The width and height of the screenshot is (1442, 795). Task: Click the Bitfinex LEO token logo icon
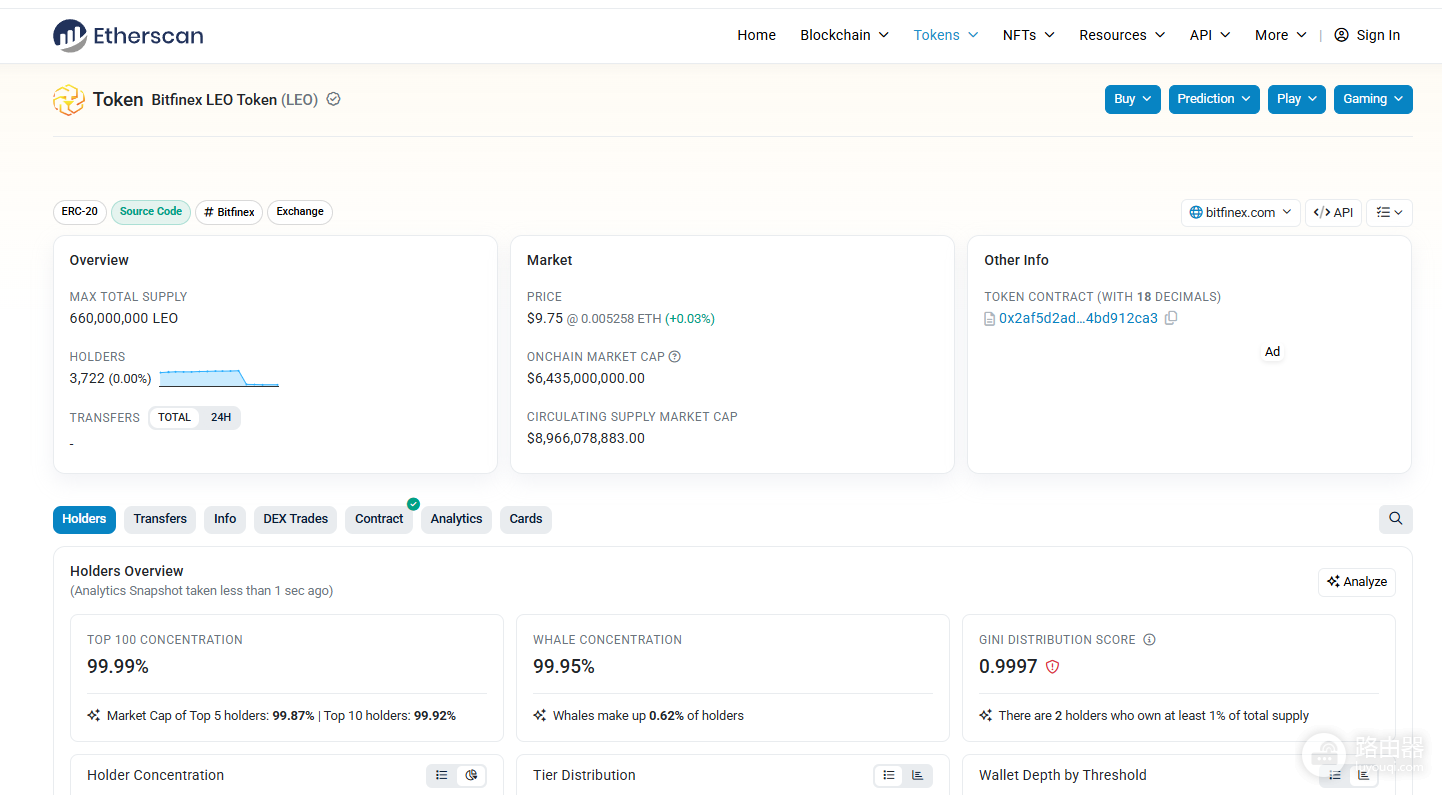69,100
